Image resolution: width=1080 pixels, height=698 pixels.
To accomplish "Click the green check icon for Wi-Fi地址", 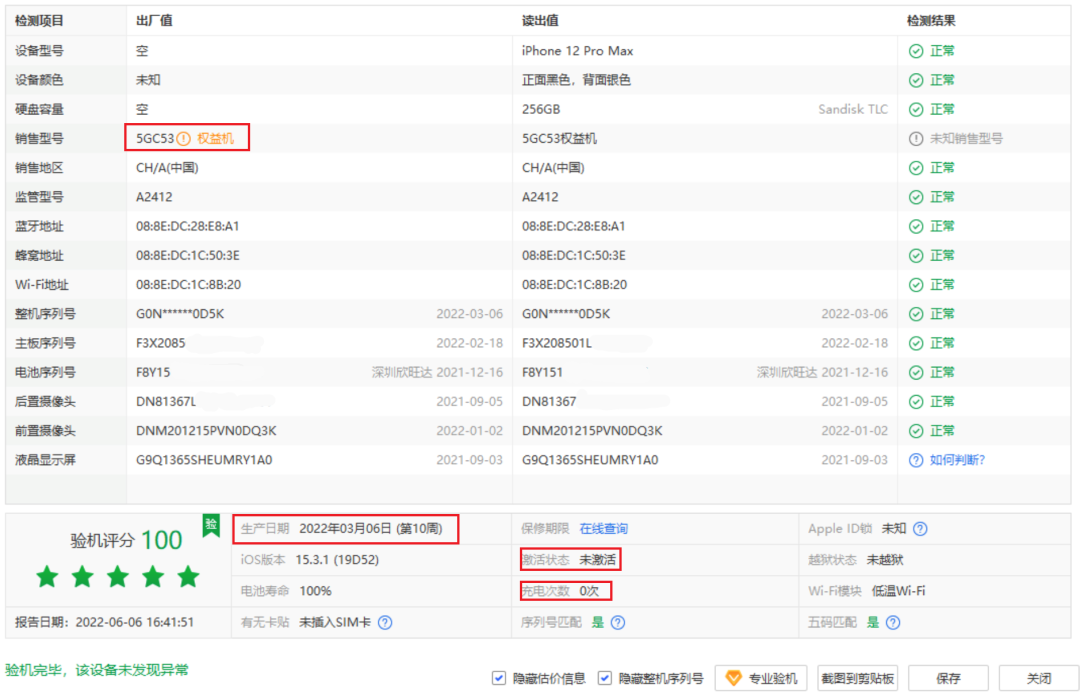I will [915, 285].
